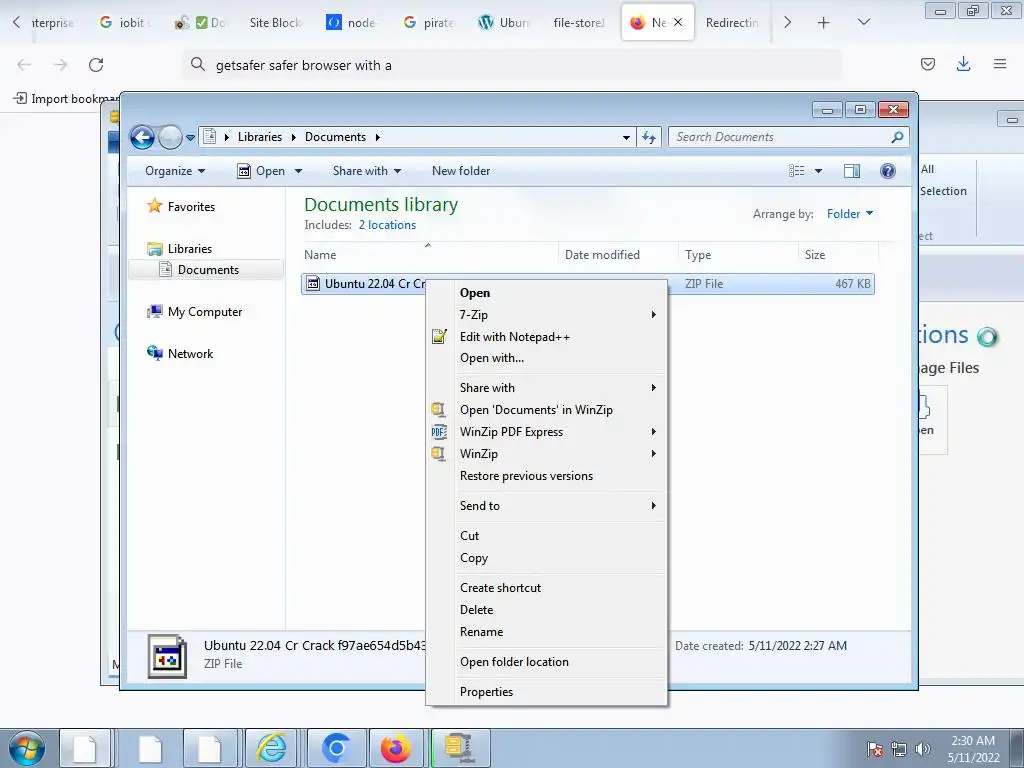Switch to the Site Block browser tab
This screenshot has height=768, width=1024.
click(x=275, y=23)
